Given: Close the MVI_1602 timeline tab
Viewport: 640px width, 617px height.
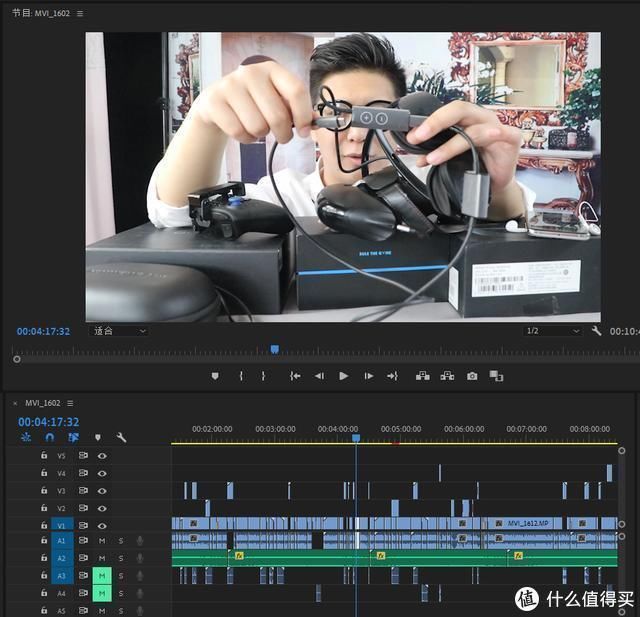Looking at the screenshot, I should 15,404.
